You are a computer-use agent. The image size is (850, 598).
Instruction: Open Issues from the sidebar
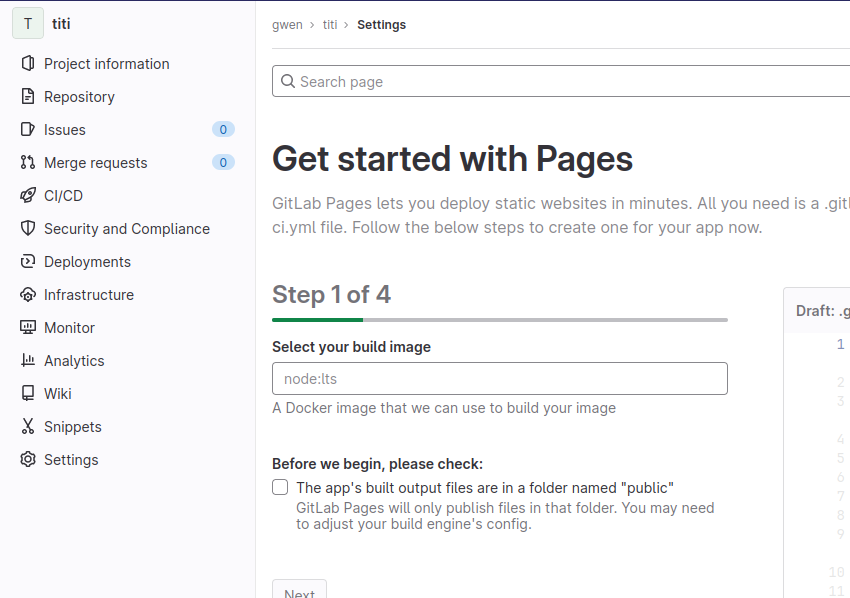click(x=65, y=130)
